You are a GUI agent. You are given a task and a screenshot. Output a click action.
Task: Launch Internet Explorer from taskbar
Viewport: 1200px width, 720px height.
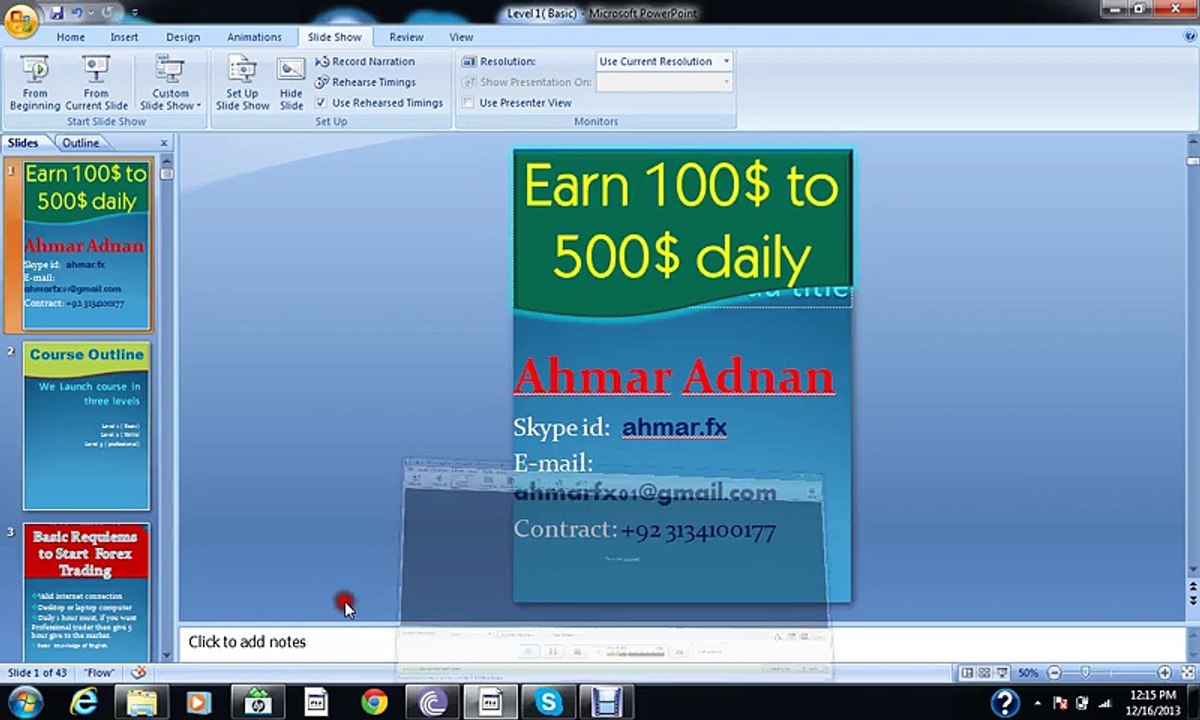84,702
